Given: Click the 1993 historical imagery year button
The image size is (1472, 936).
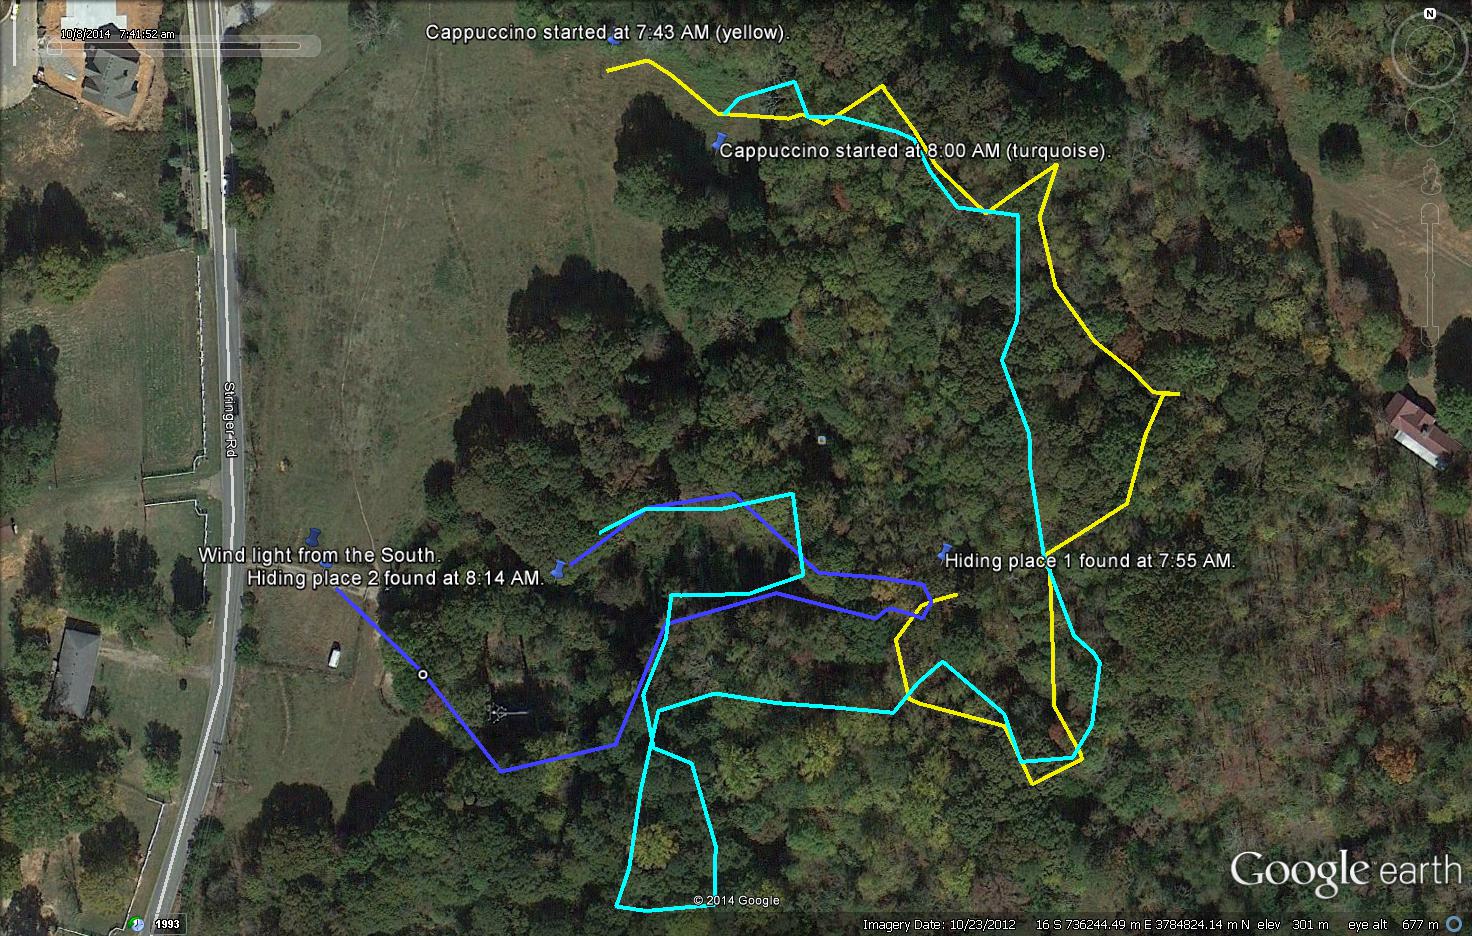Looking at the screenshot, I should 166,924.
